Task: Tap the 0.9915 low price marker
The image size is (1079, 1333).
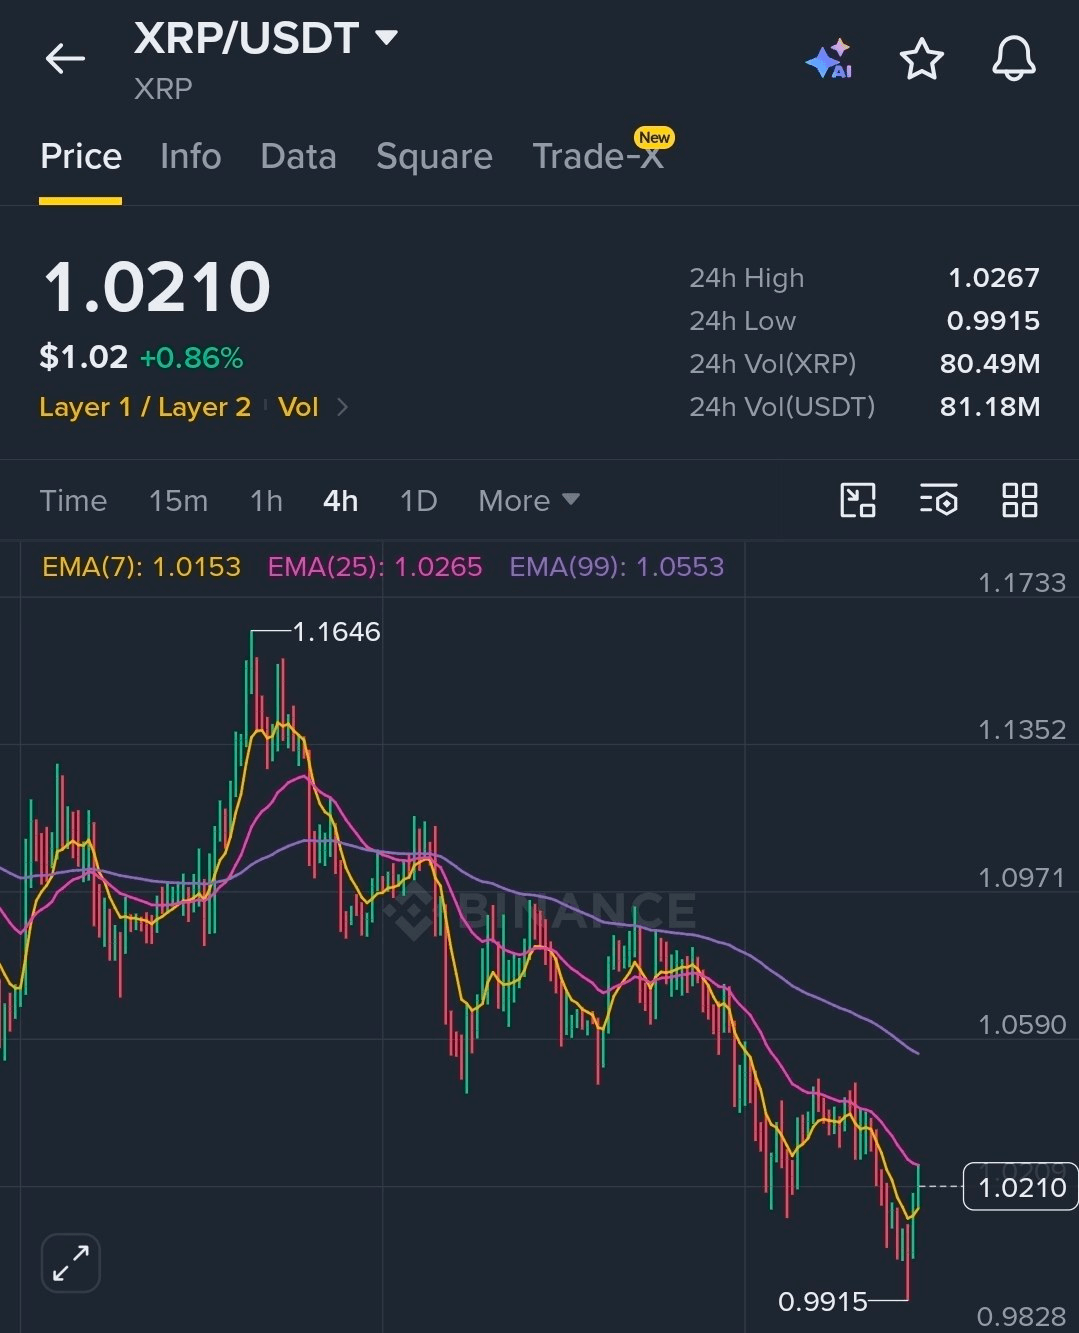Action: 823,1301
